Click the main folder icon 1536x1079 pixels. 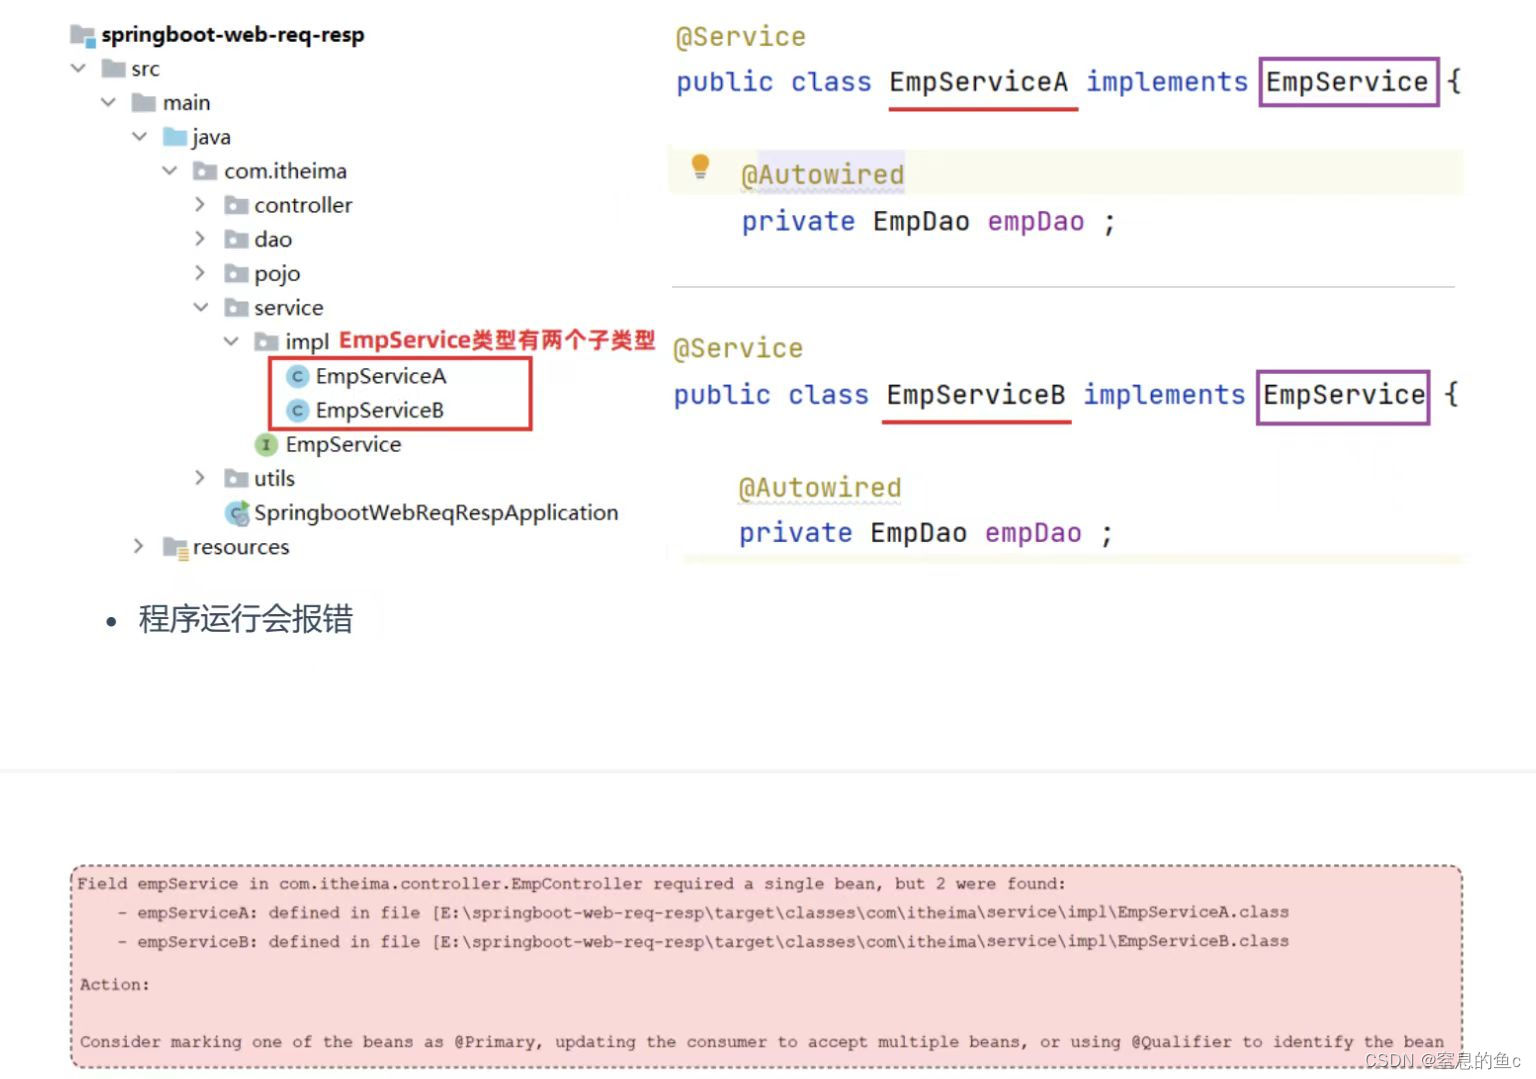pos(144,103)
